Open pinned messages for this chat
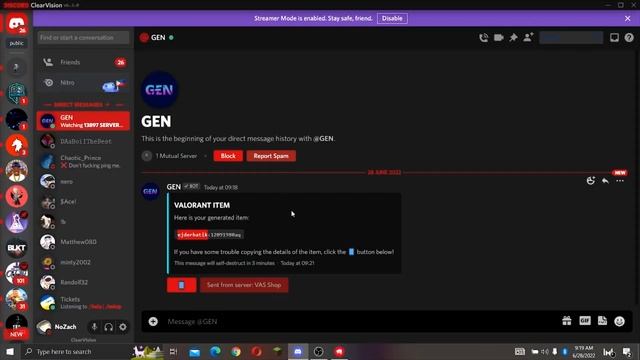The width and height of the screenshot is (640, 360). (x=513, y=38)
